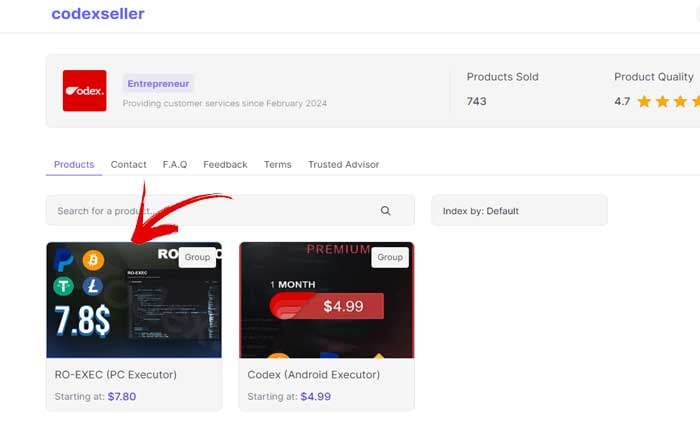Image resolution: width=700 pixels, height=430 pixels.
Task: Click the first rating star
Action: point(645,101)
